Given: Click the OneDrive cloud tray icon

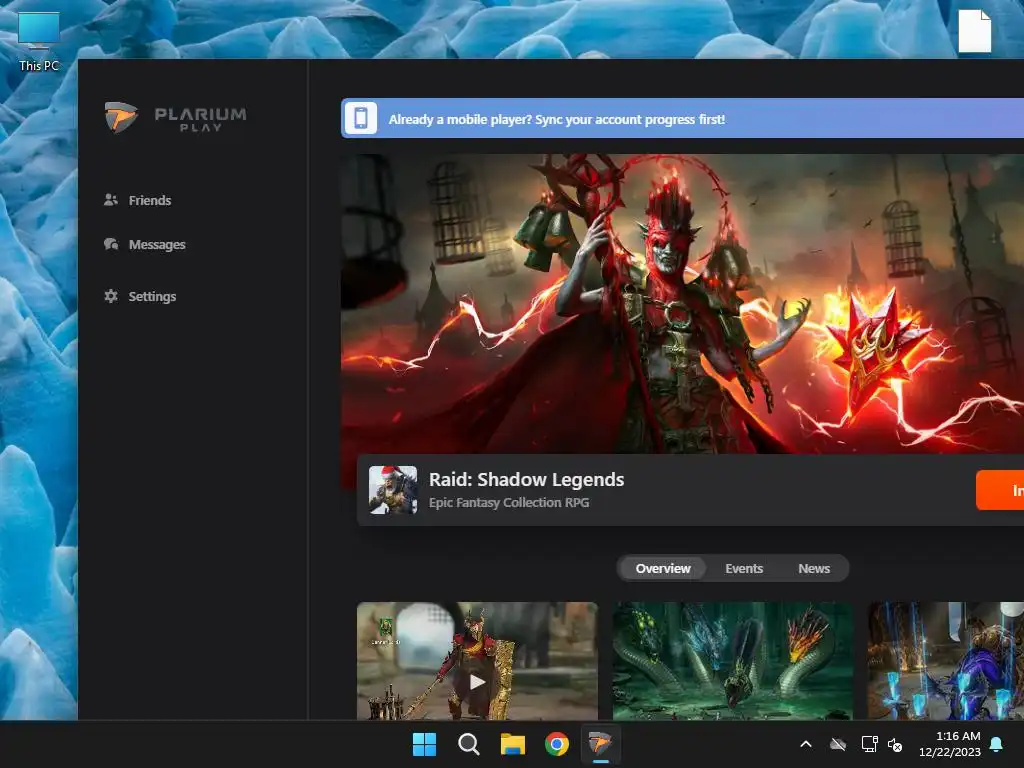Looking at the screenshot, I should [838, 744].
